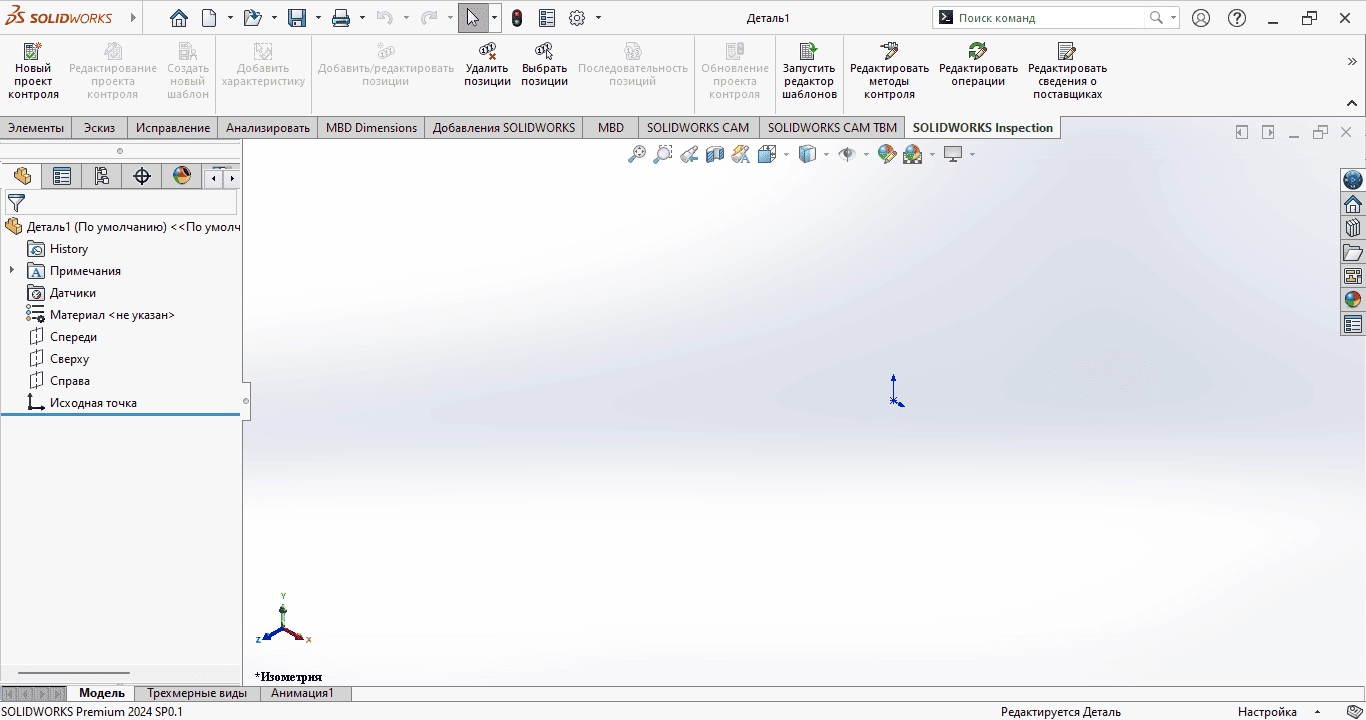Click Настройка in the status bar
The image size is (1366, 720).
[1267, 712]
